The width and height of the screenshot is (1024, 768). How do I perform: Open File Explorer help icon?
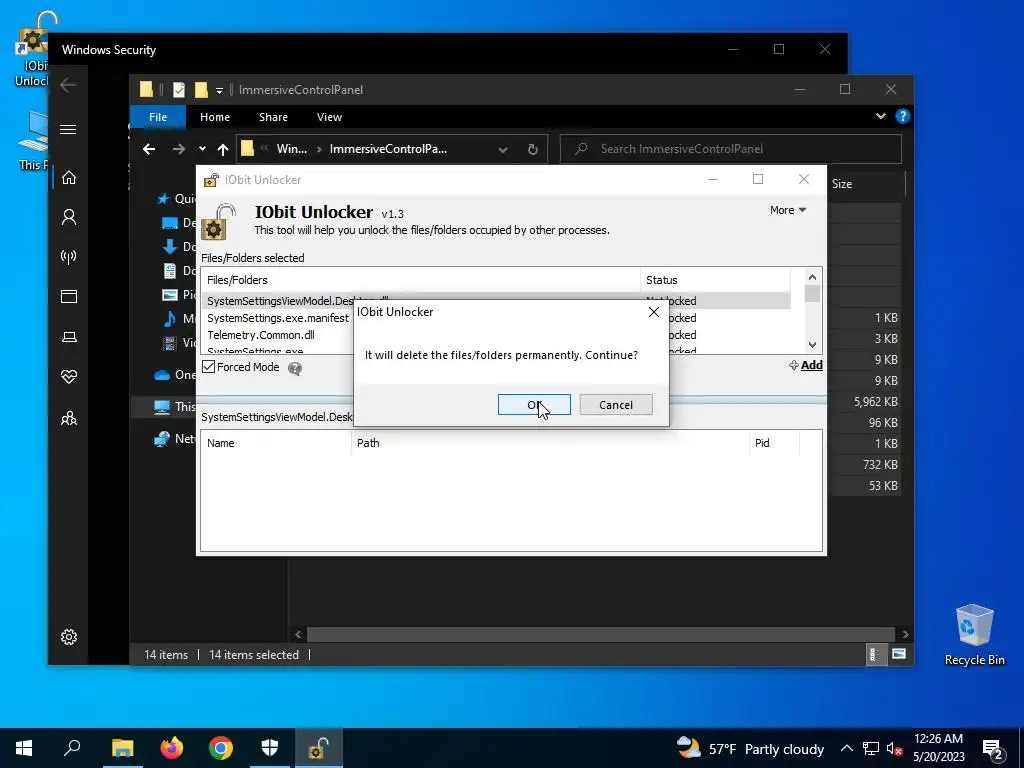click(903, 116)
